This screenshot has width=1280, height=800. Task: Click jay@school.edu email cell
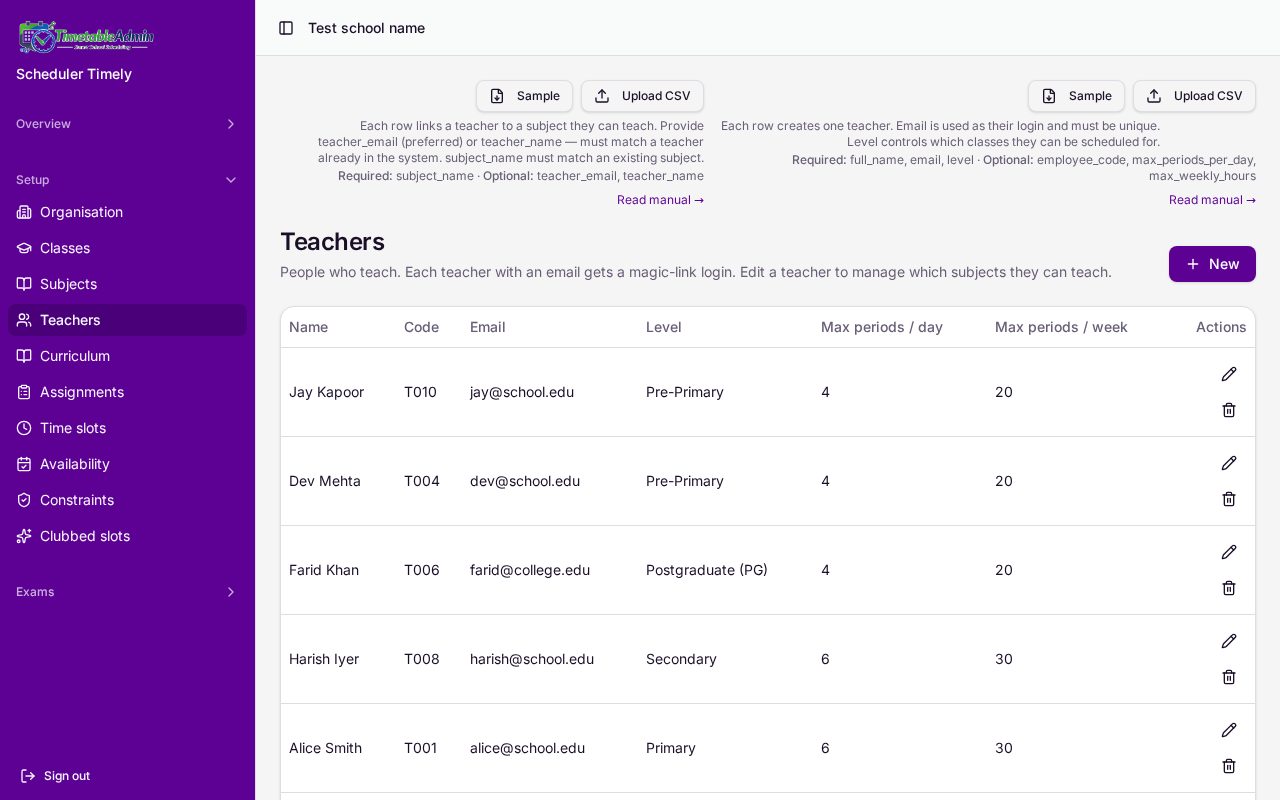[522, 392]
